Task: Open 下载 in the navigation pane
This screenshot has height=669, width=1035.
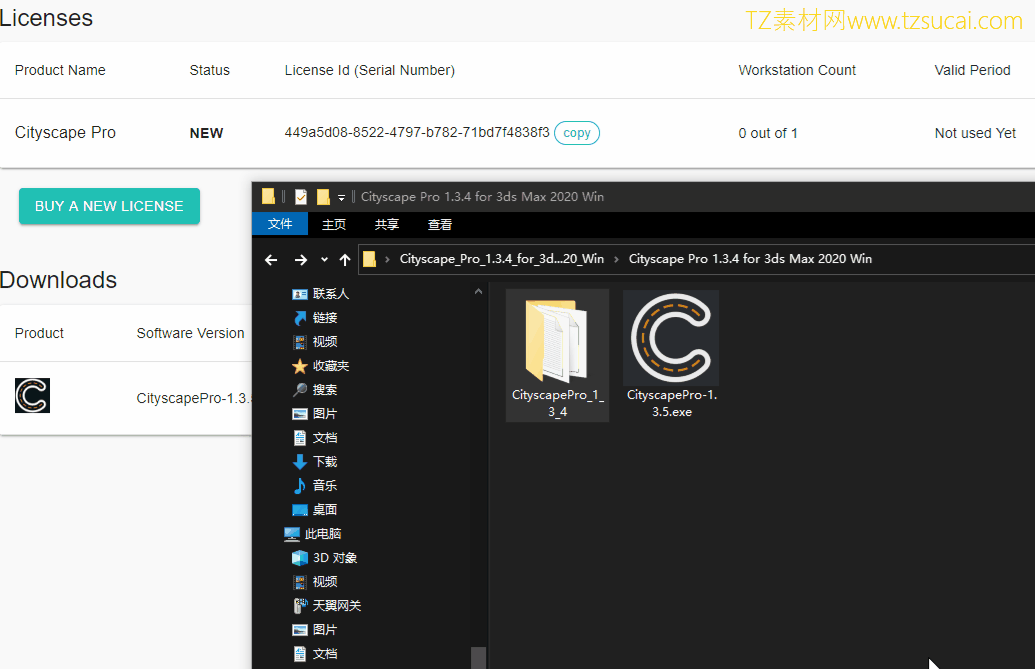Action: click(315, 462)
